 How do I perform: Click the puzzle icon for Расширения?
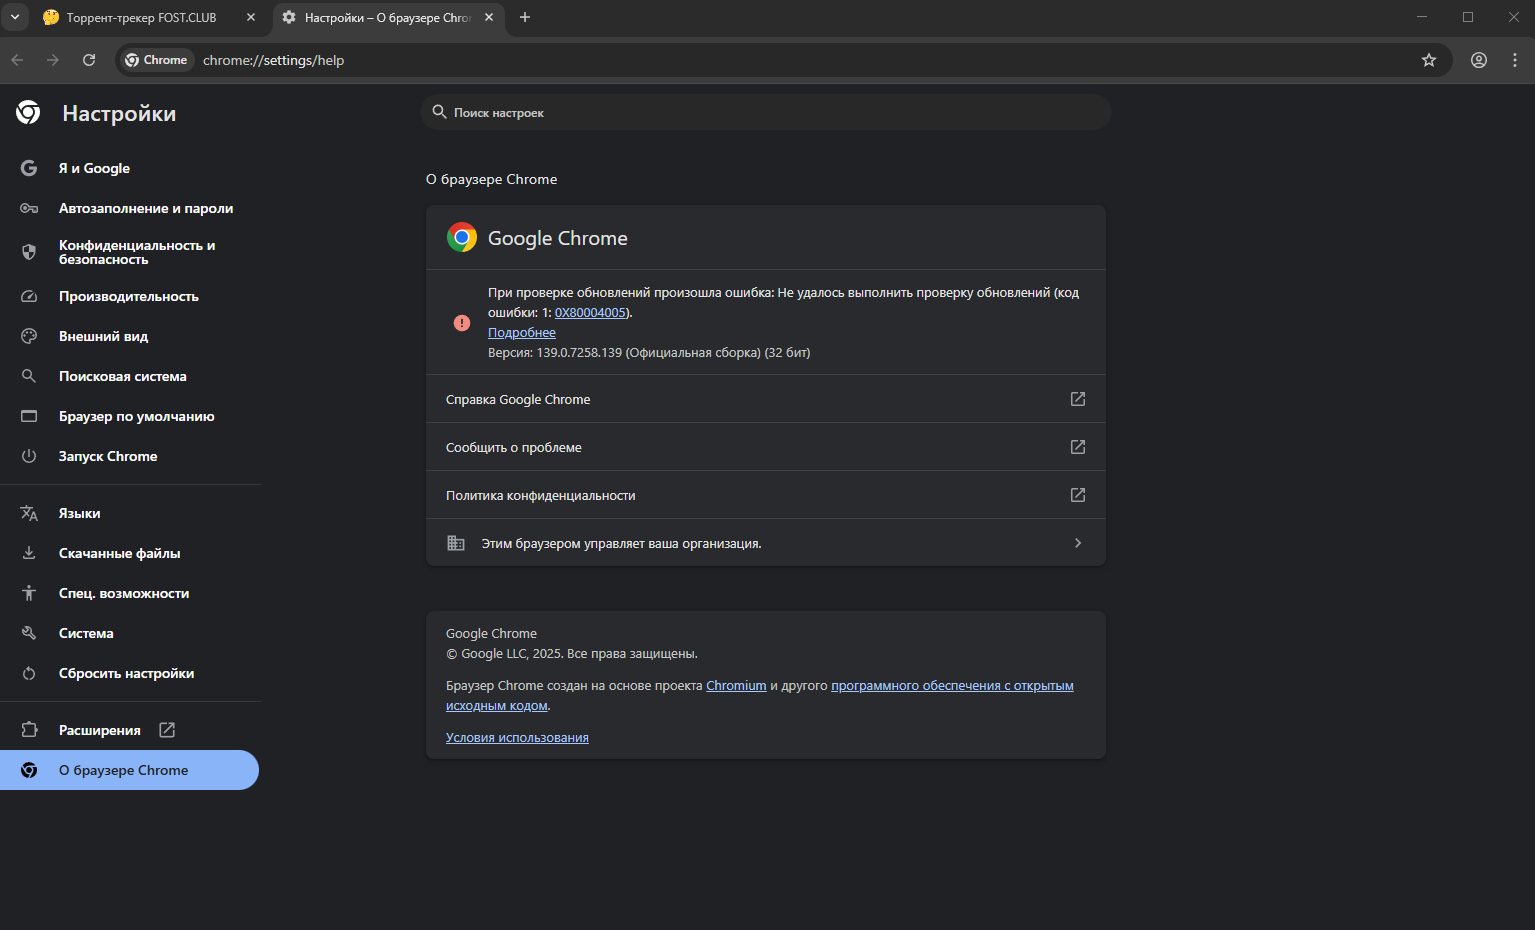29,730
